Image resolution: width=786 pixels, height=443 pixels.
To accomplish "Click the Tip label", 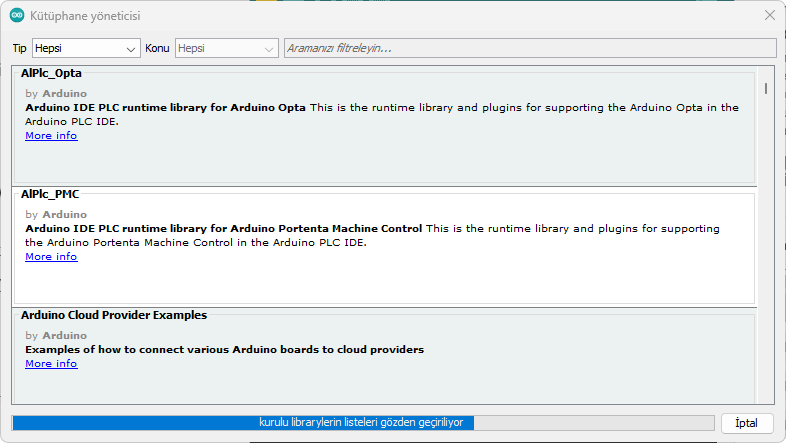I will tap(20, 48).
